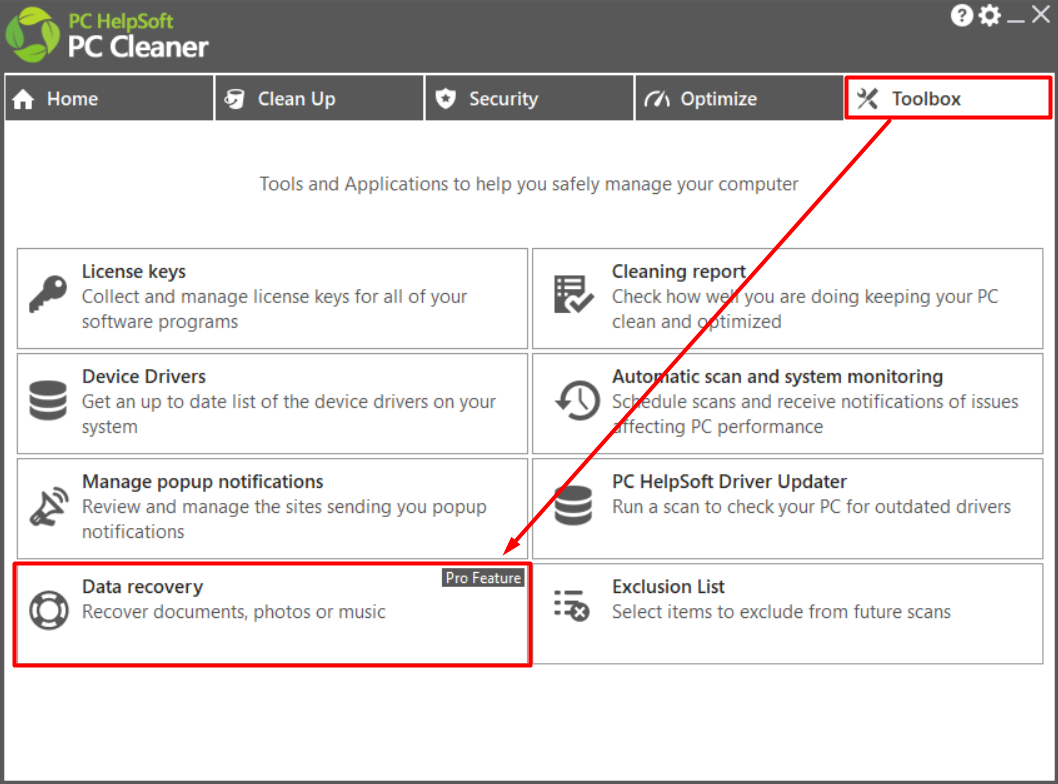Click the Security shield icon
The image size is (1058, 784).
point(445,99)
